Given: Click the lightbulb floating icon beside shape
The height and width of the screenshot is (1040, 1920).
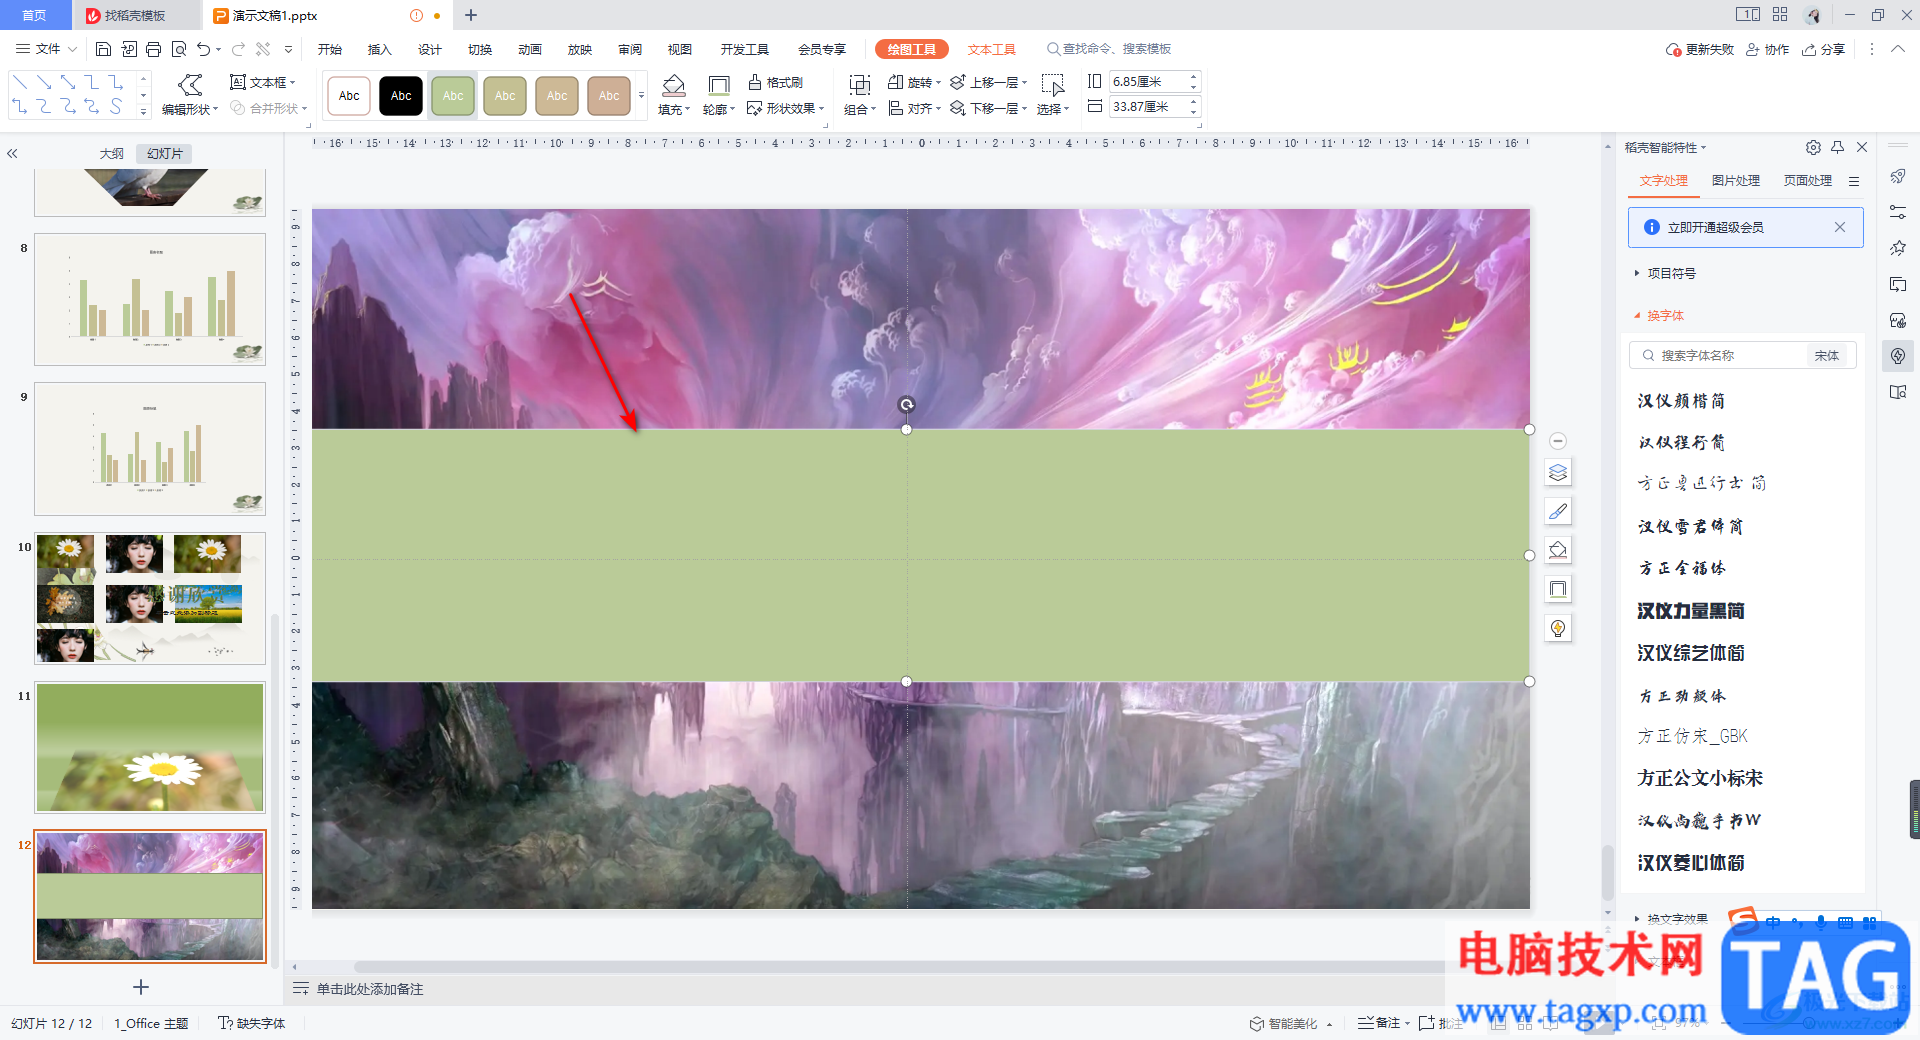Looking at the screenshot, I should (1558, 628).
